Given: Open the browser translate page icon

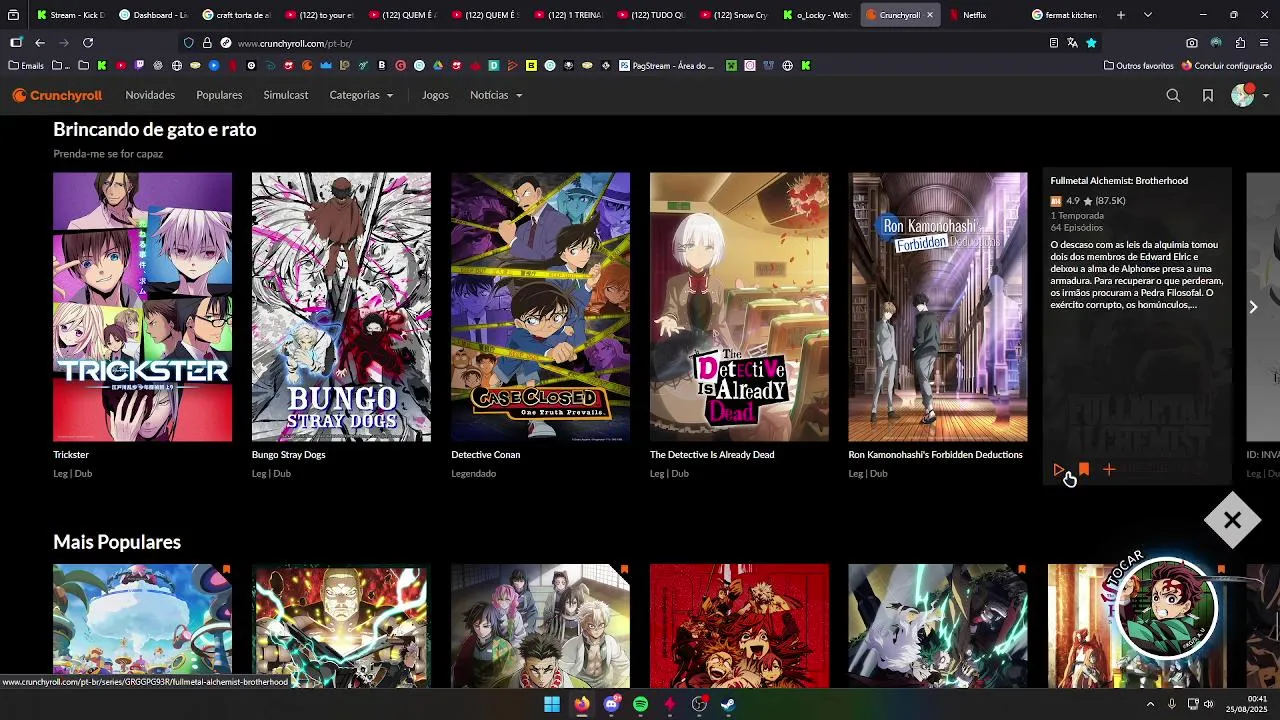Looking at the screenshot, I should pyautogui.click(x=1072, y=43).
